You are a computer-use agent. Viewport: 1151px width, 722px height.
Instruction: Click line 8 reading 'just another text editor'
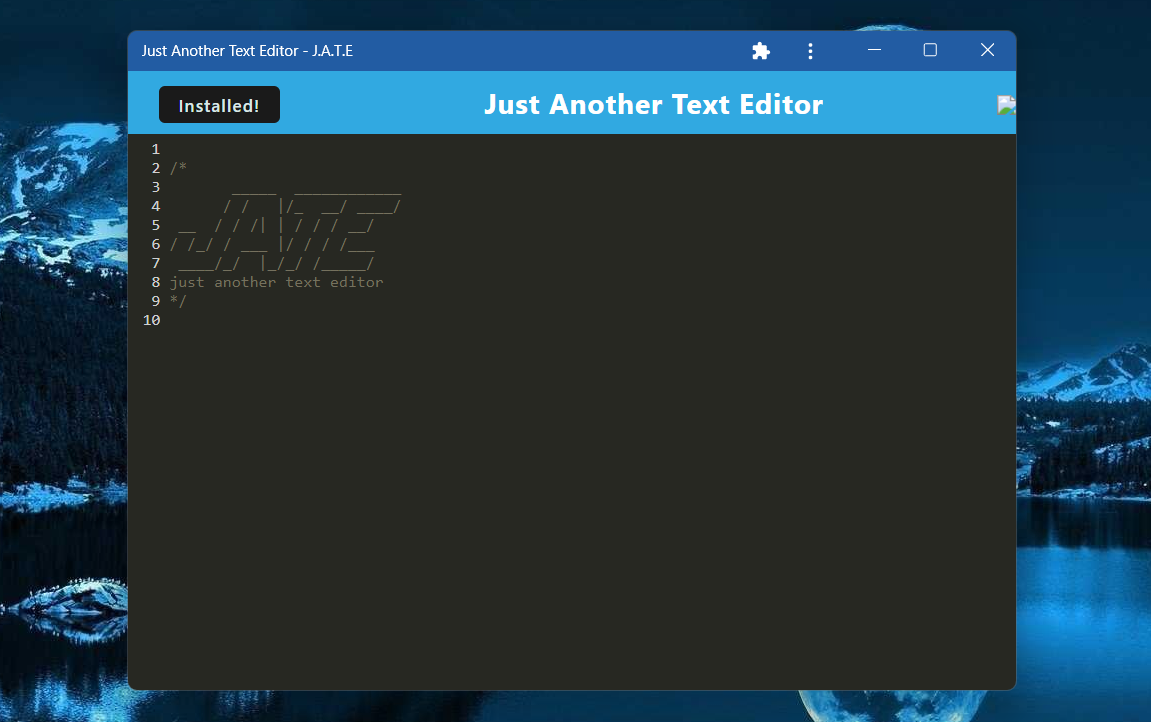pyautogui.click(x=277, y=282)
